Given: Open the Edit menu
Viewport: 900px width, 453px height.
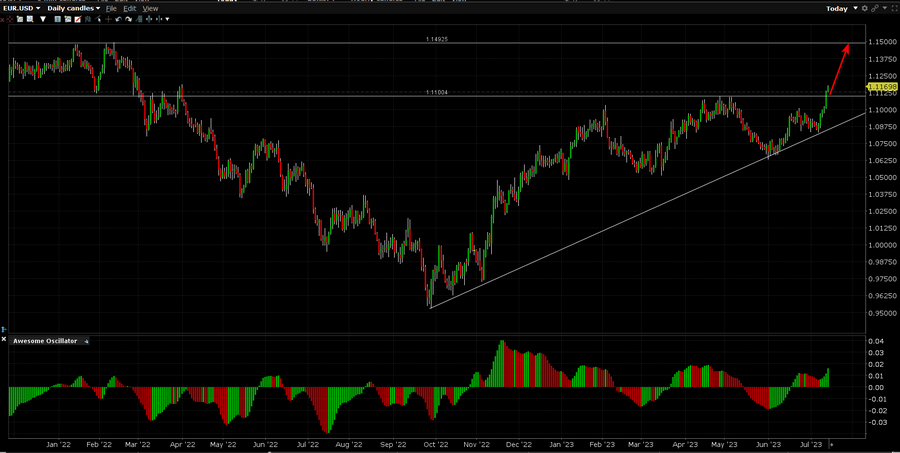Looking at the screenshot, I should [x=129, y=8].
